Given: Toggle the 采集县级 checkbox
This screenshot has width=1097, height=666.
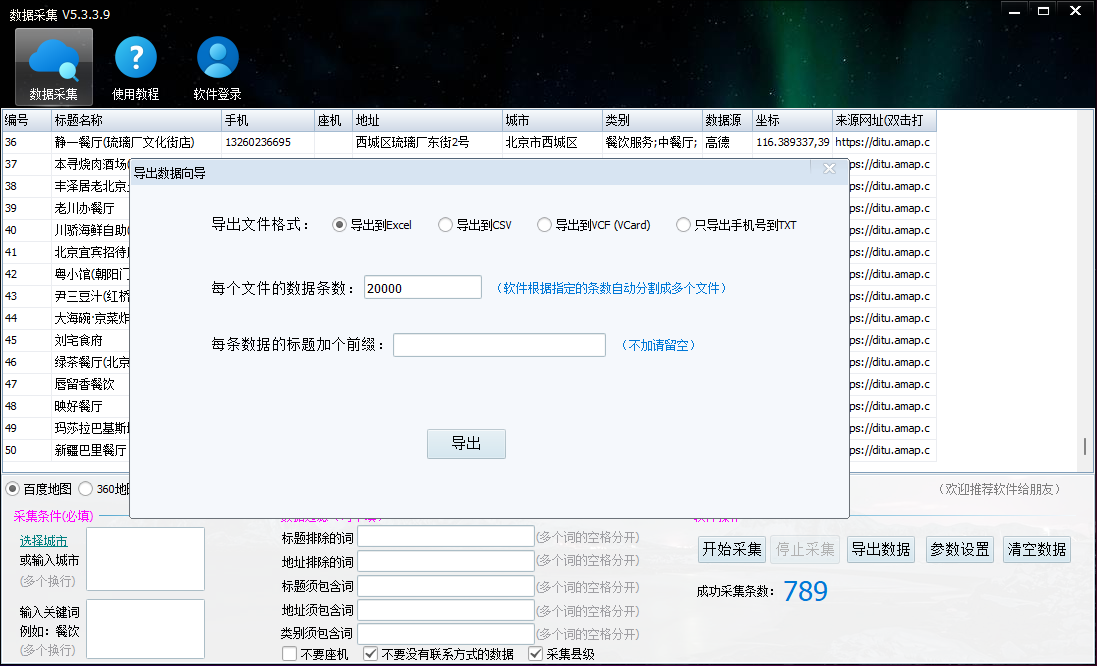Looking at the screenshot, I should pyautogui.click(x=562, y=653).
